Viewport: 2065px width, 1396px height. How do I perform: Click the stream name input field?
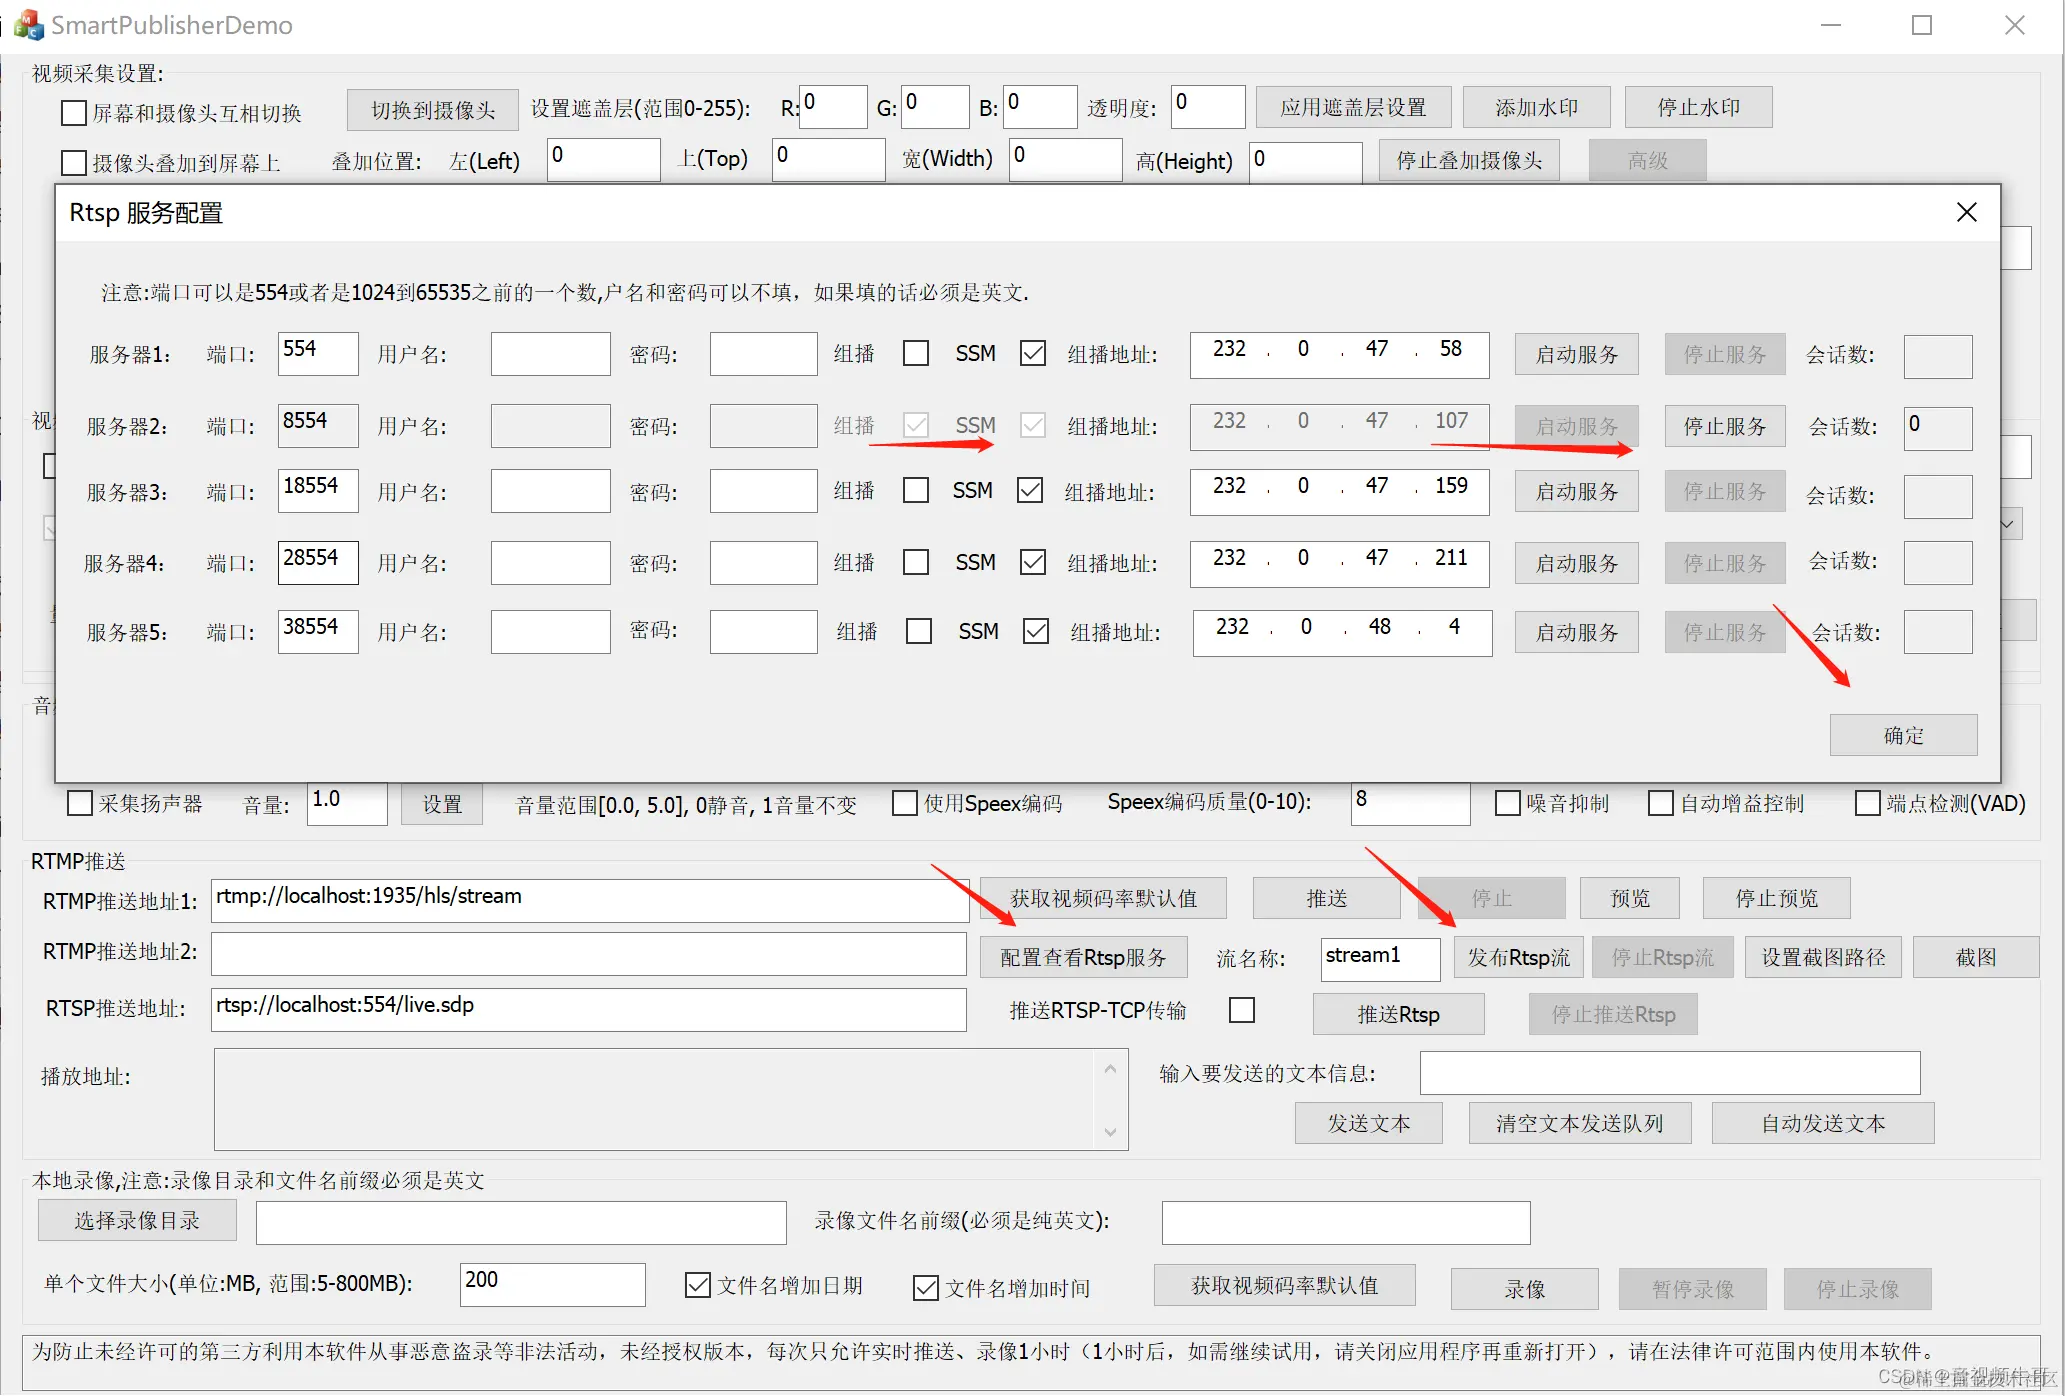[x=1379, y=958]
